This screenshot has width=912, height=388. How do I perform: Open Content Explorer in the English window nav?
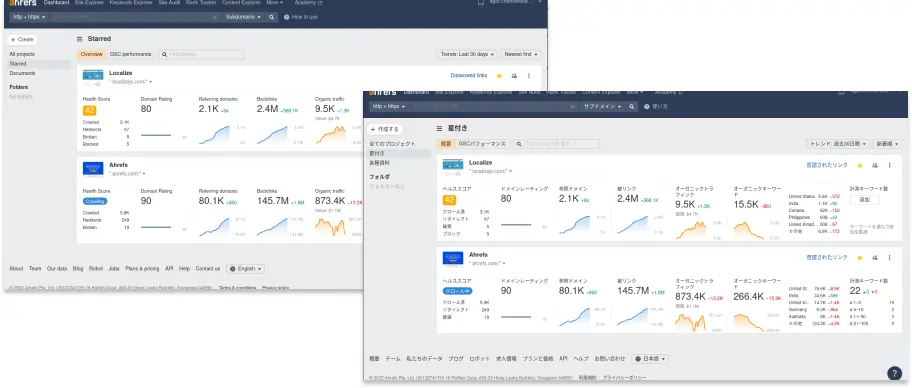coord(241,3)
